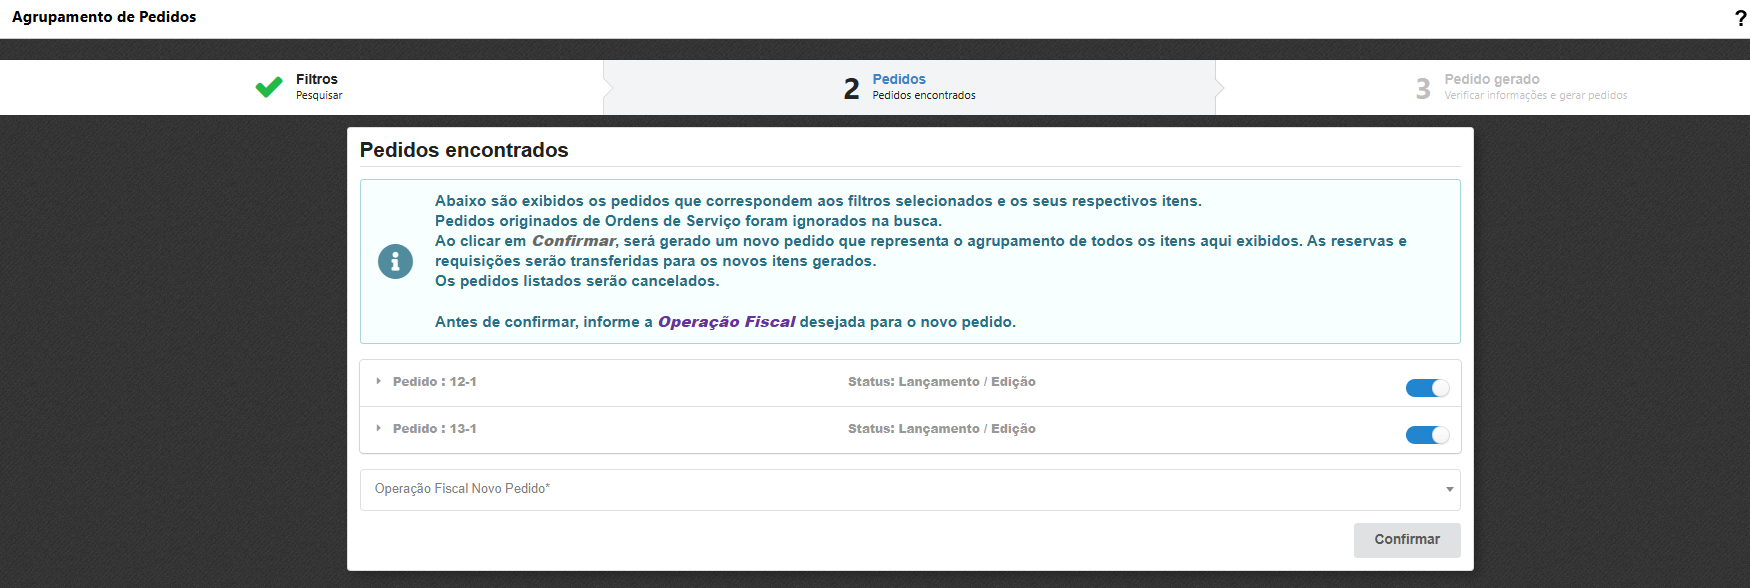
Task: Expand the Pedido 12-1 row arrow
Action: 378,381
